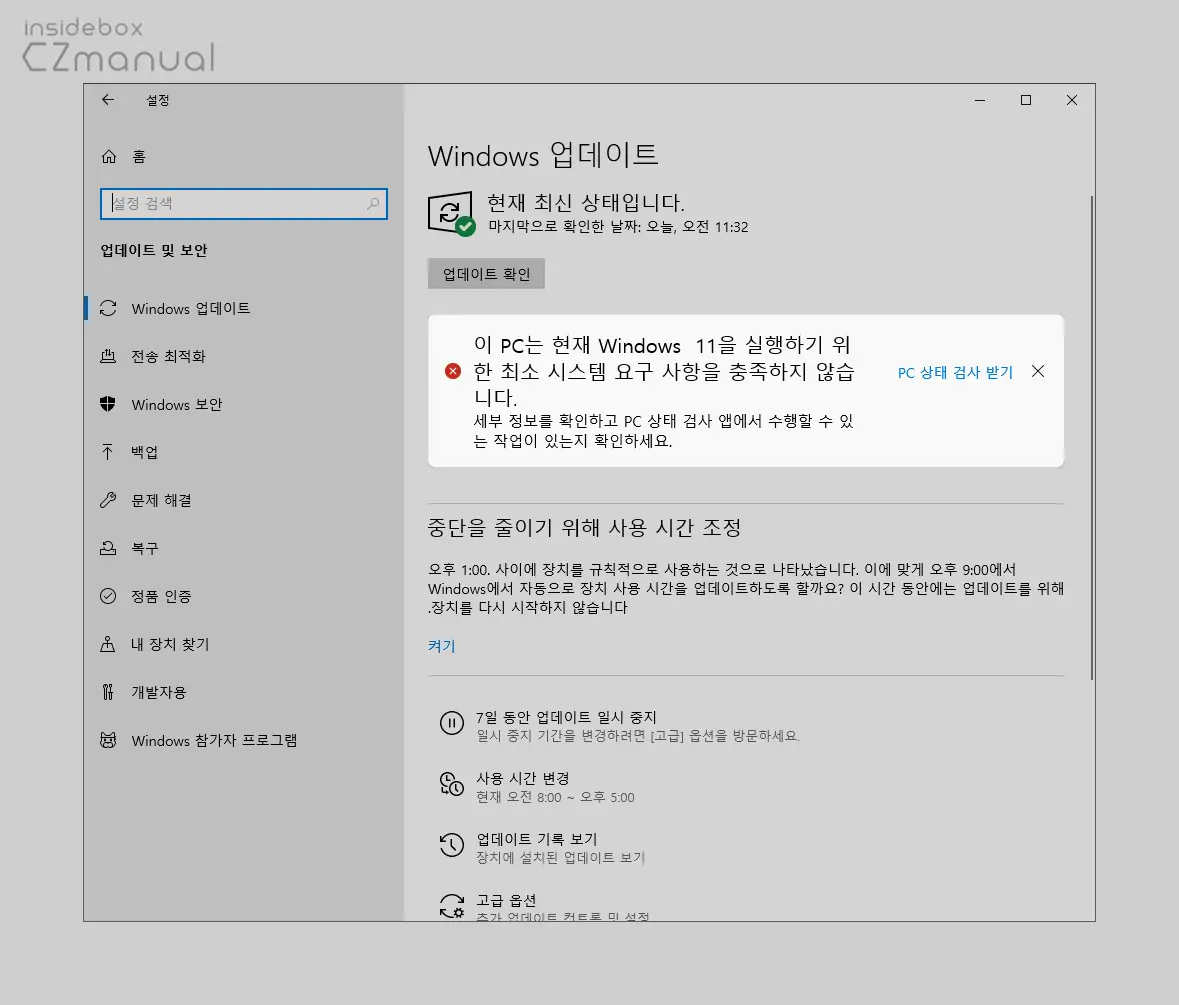The image size is (1179, 1005).
Task: Click the 홈 label in sidebar
Action: pos(139,156)
